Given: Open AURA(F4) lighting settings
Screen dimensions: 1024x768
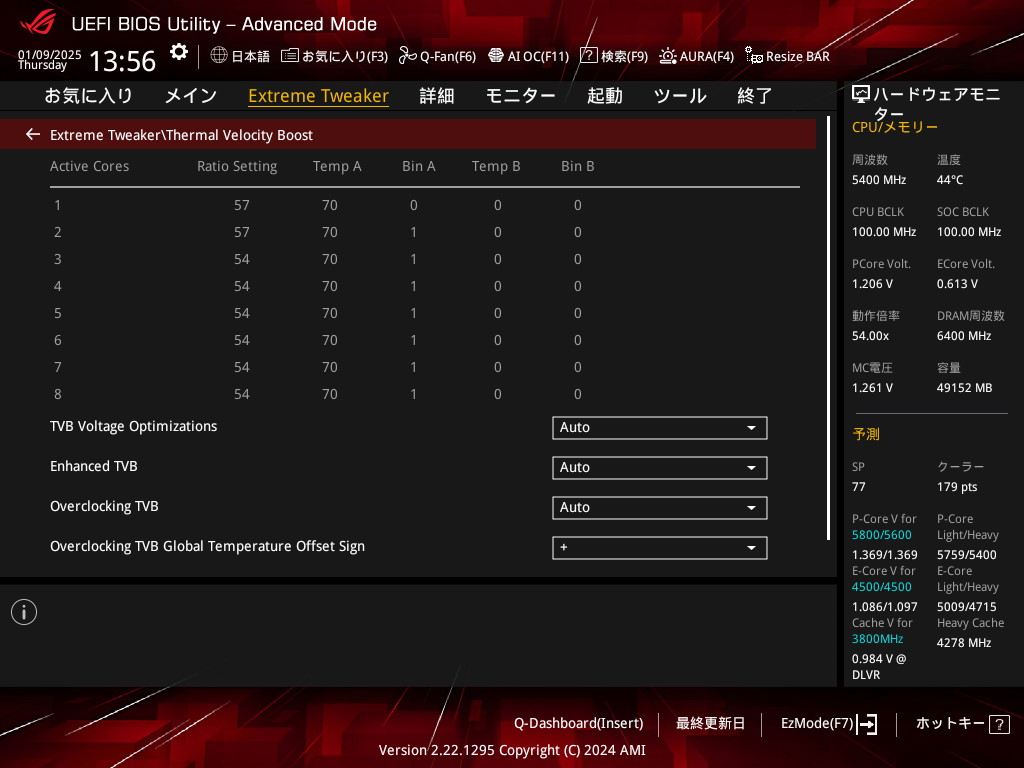Looking at the screenshot, I should point(696,56).
